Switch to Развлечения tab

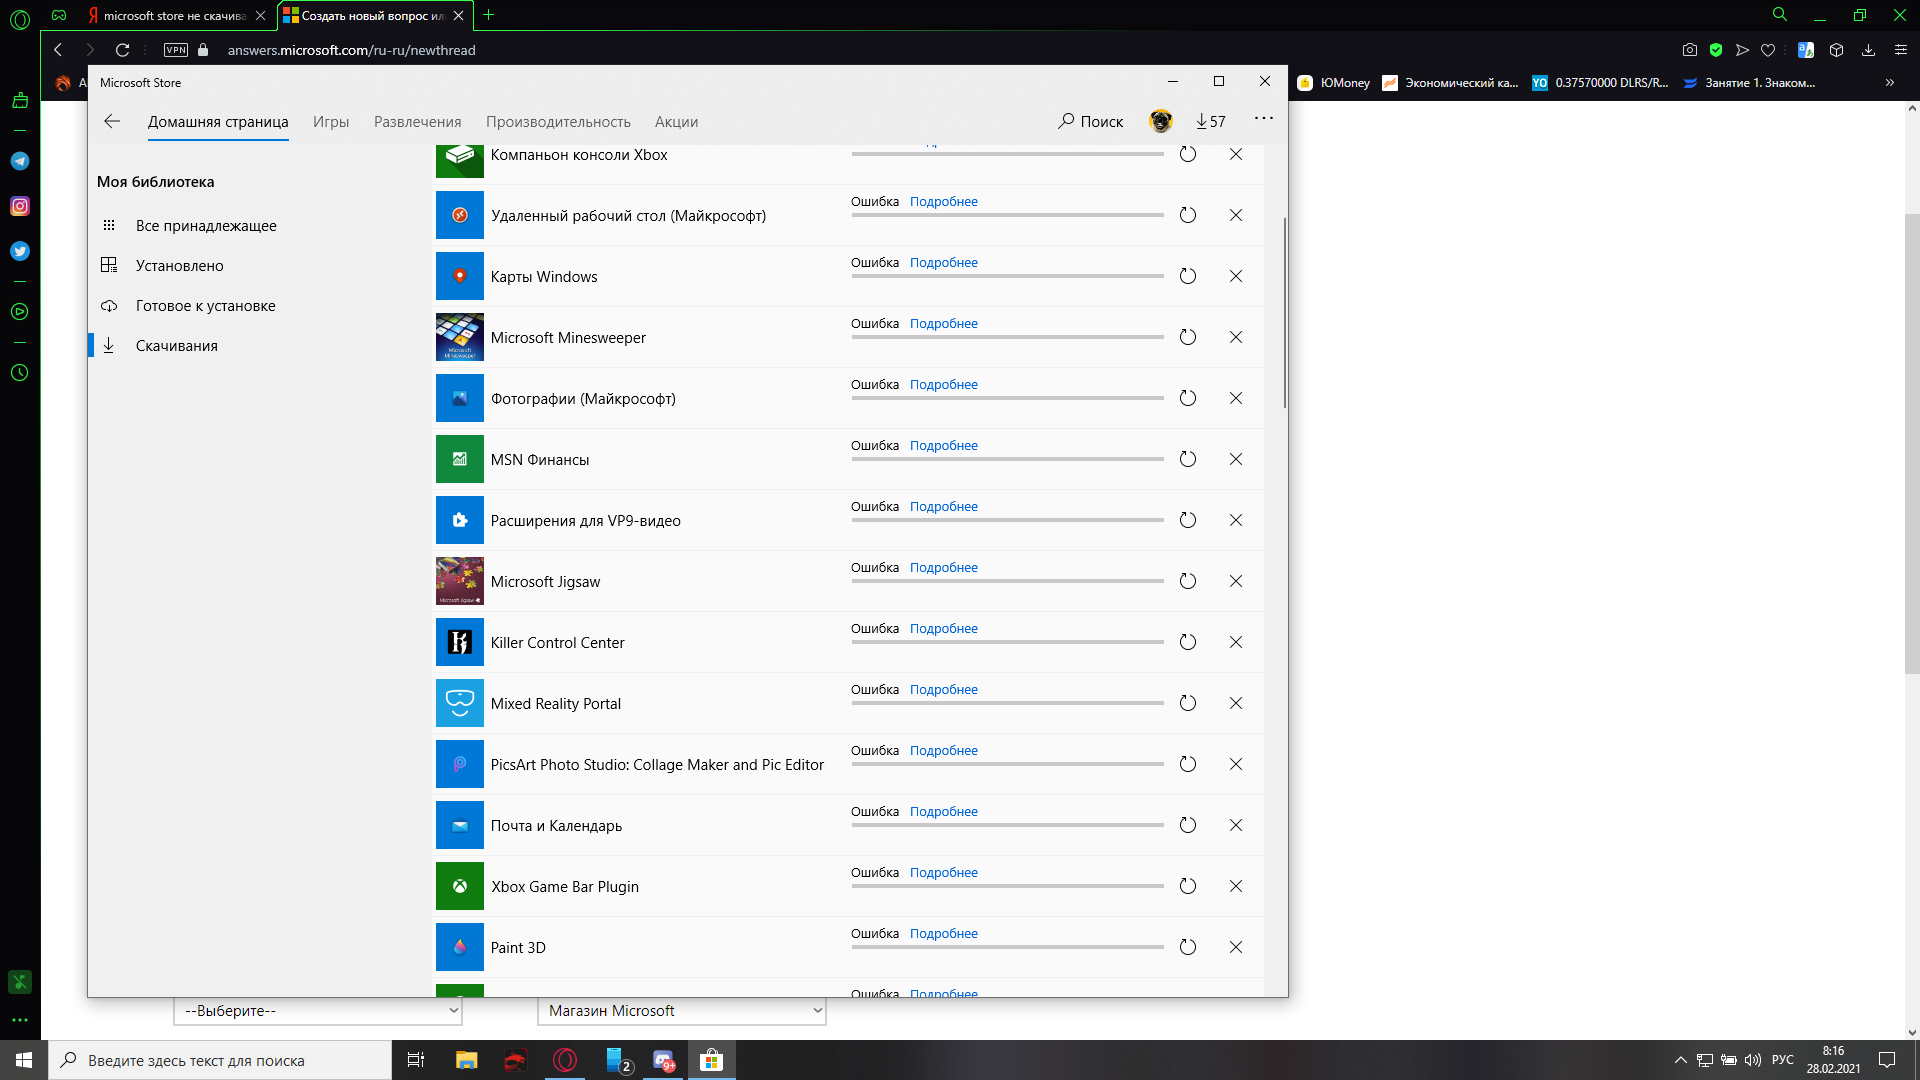[x=418, y=122]
